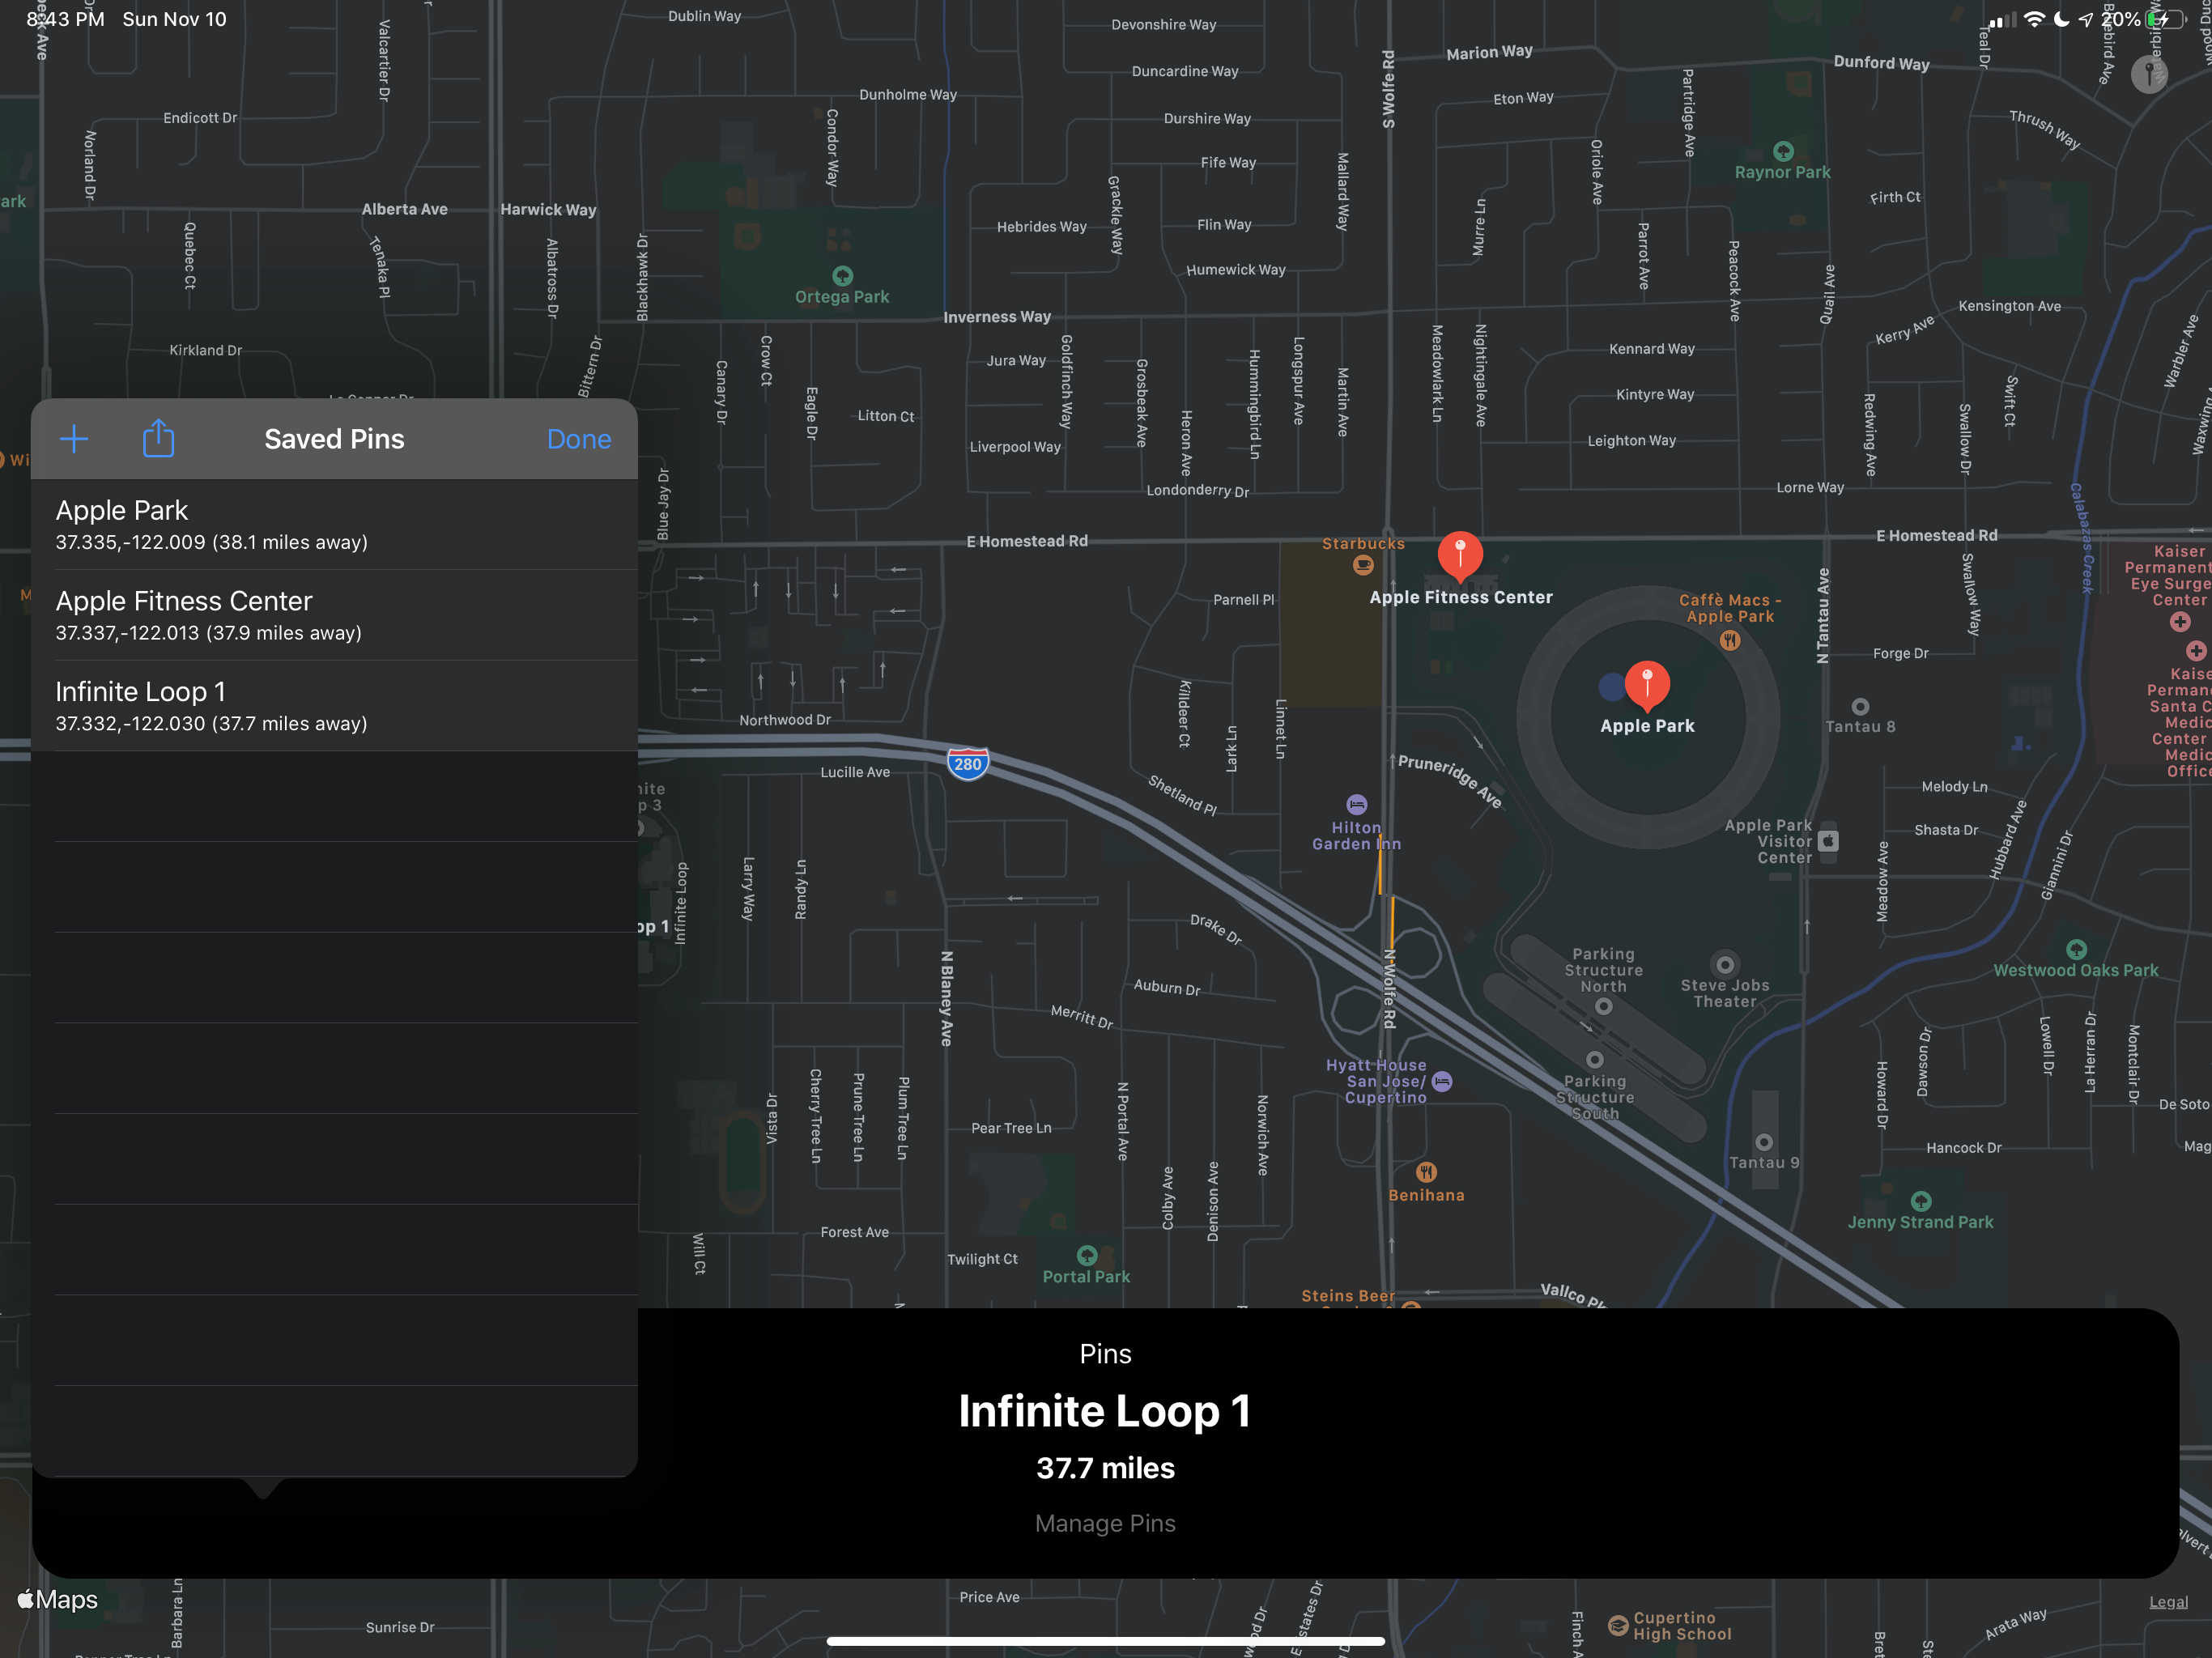Tap the Benihana restaurant icon
This screenshot has height=1658, width=2212.
(x=1426, y=1171)
